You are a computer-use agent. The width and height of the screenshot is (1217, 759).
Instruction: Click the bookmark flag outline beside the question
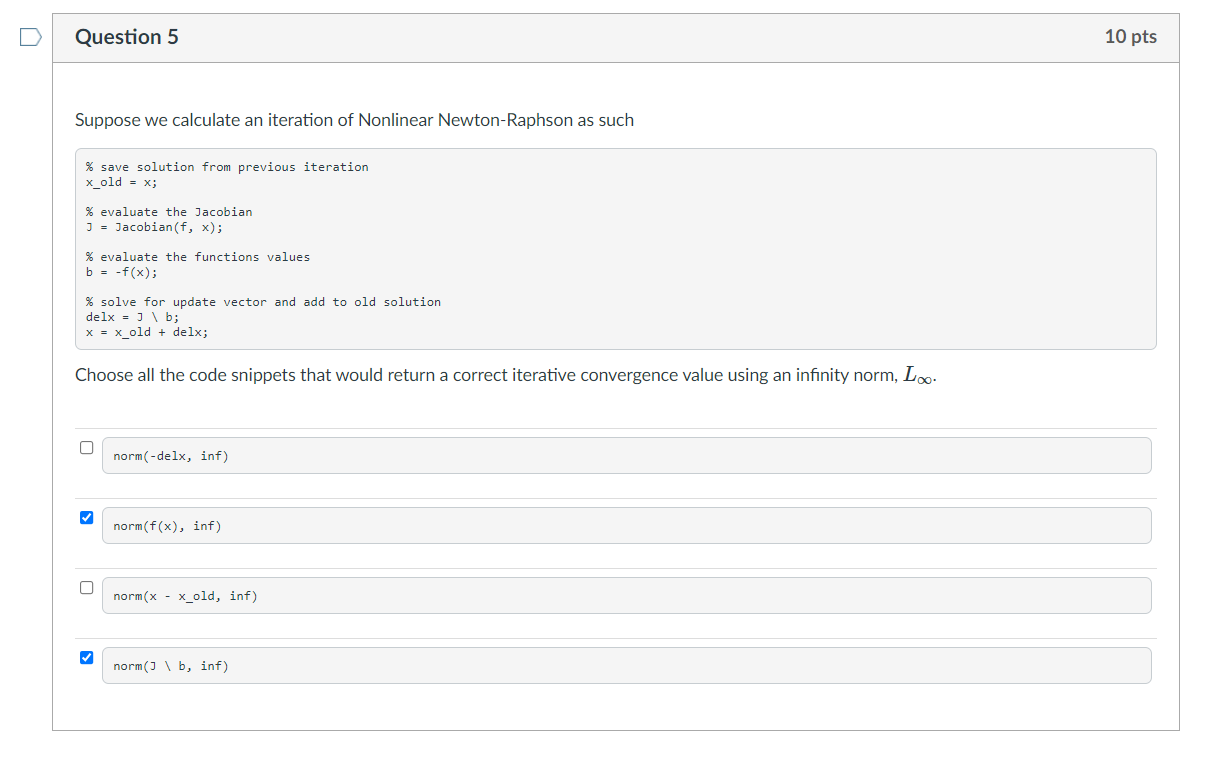[x=28, y=36]
